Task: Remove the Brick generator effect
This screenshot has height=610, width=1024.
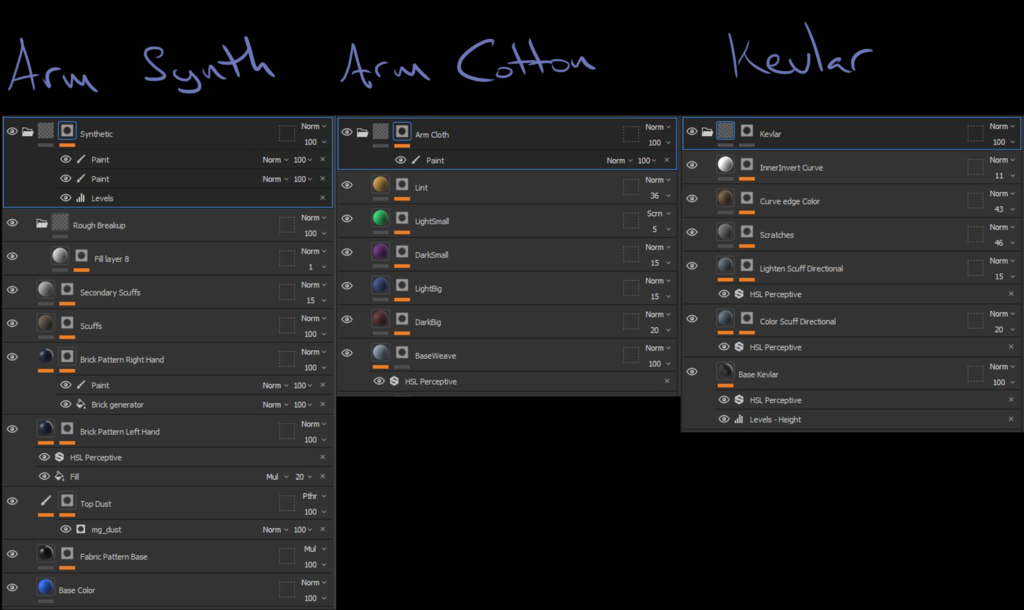Action: pos(323,404)
